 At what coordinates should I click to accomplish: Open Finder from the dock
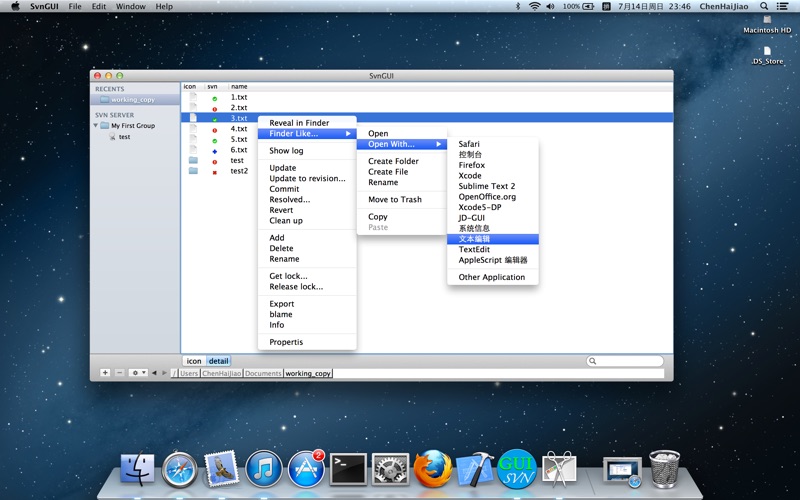[x=137, y=468]
